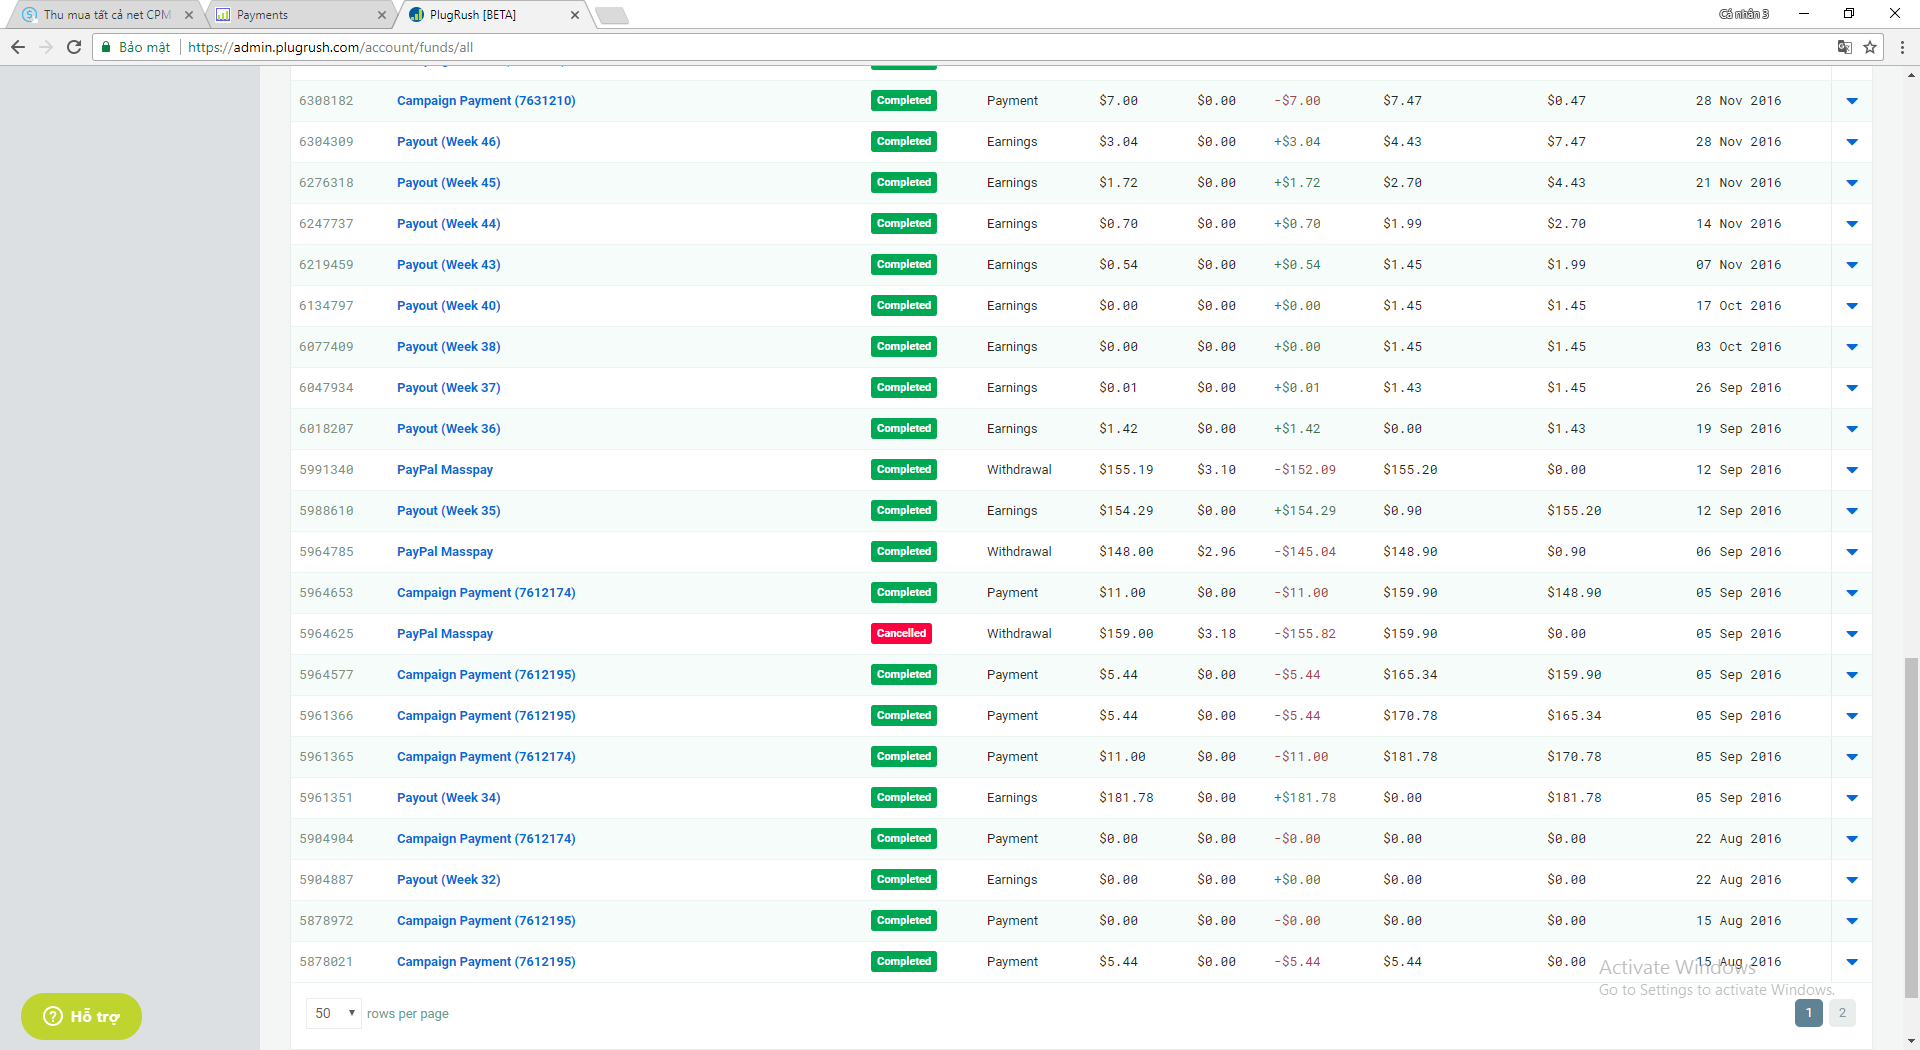
Task: Click the browser back arrow icon
Action: pyautogui.click(x=18, y=47)
